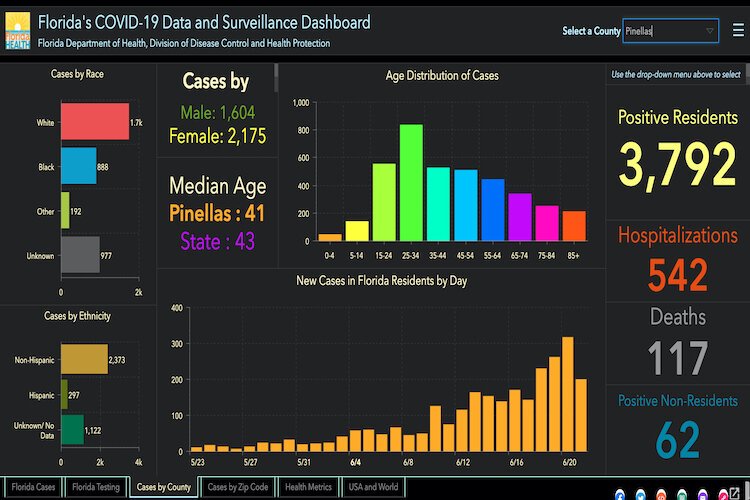Open the hamburger menu icon
This screenshot has height=500, width=750.
[738, 31]
